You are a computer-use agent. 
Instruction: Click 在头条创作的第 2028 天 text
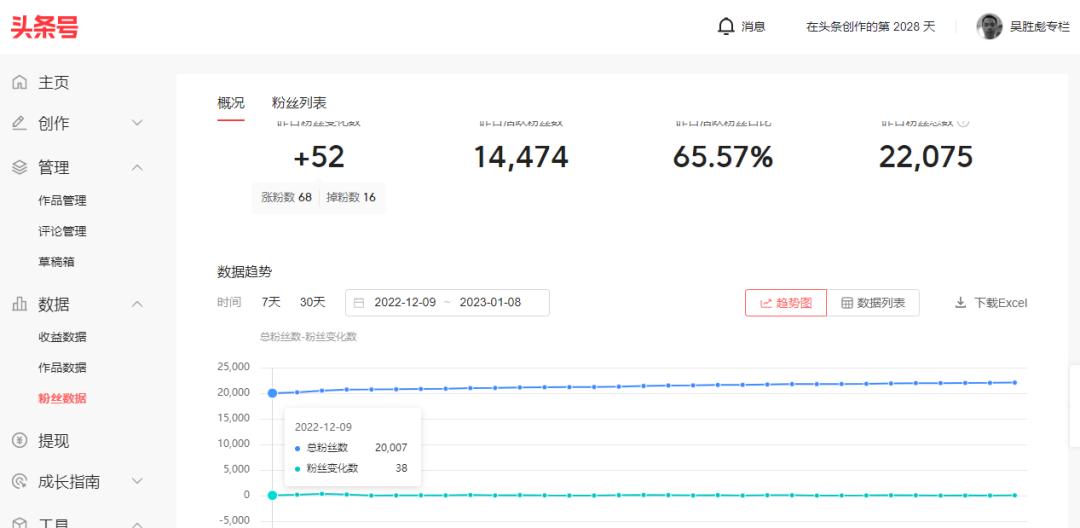point(871,27)
